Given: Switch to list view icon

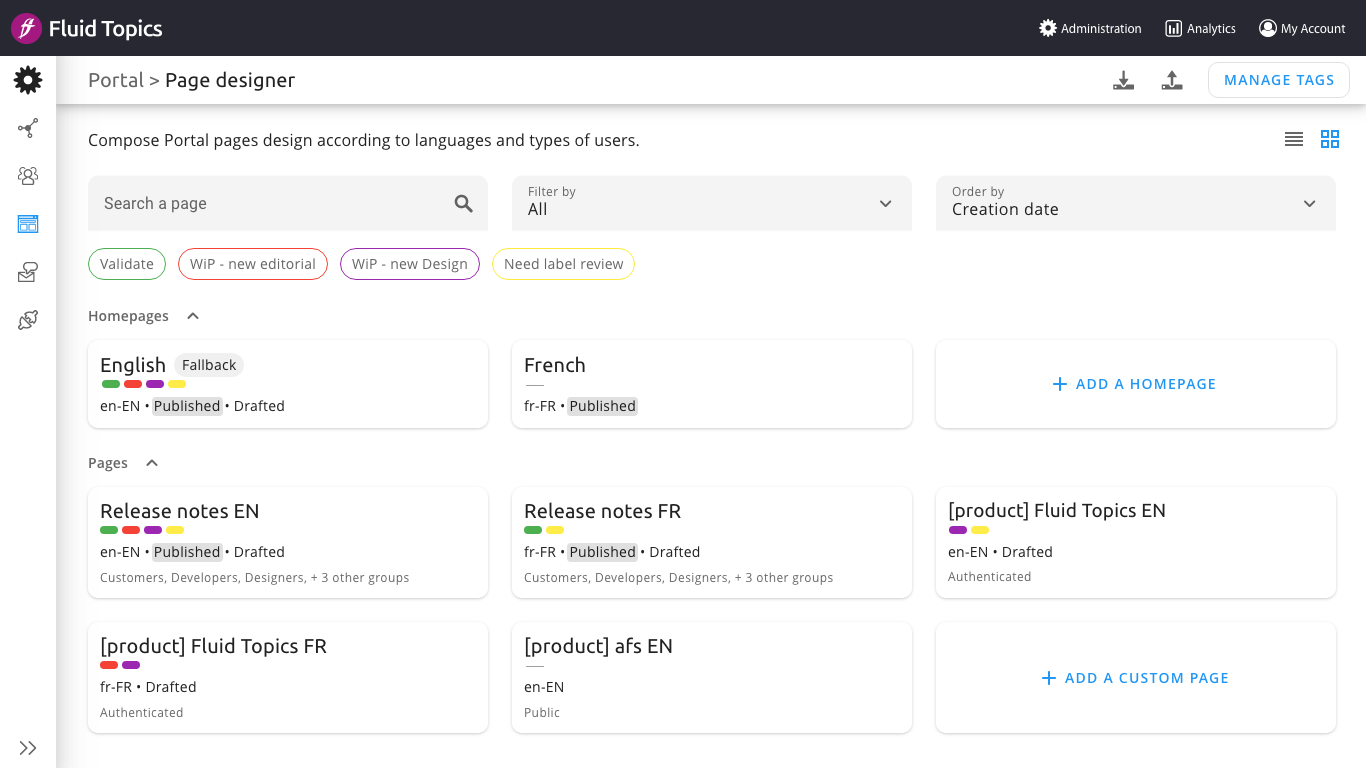Looking at the screenshot, I should click(x=1294, y=139).
